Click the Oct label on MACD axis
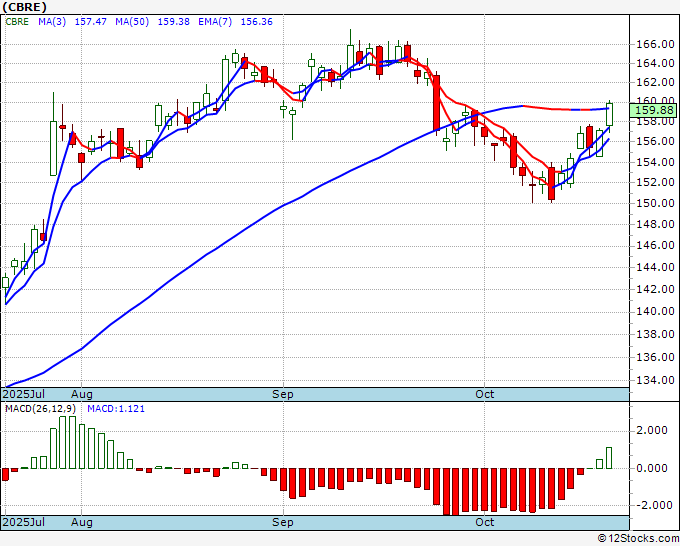This screenshot has width=680, height=546. pyautogui.click(x=484, y=522)
